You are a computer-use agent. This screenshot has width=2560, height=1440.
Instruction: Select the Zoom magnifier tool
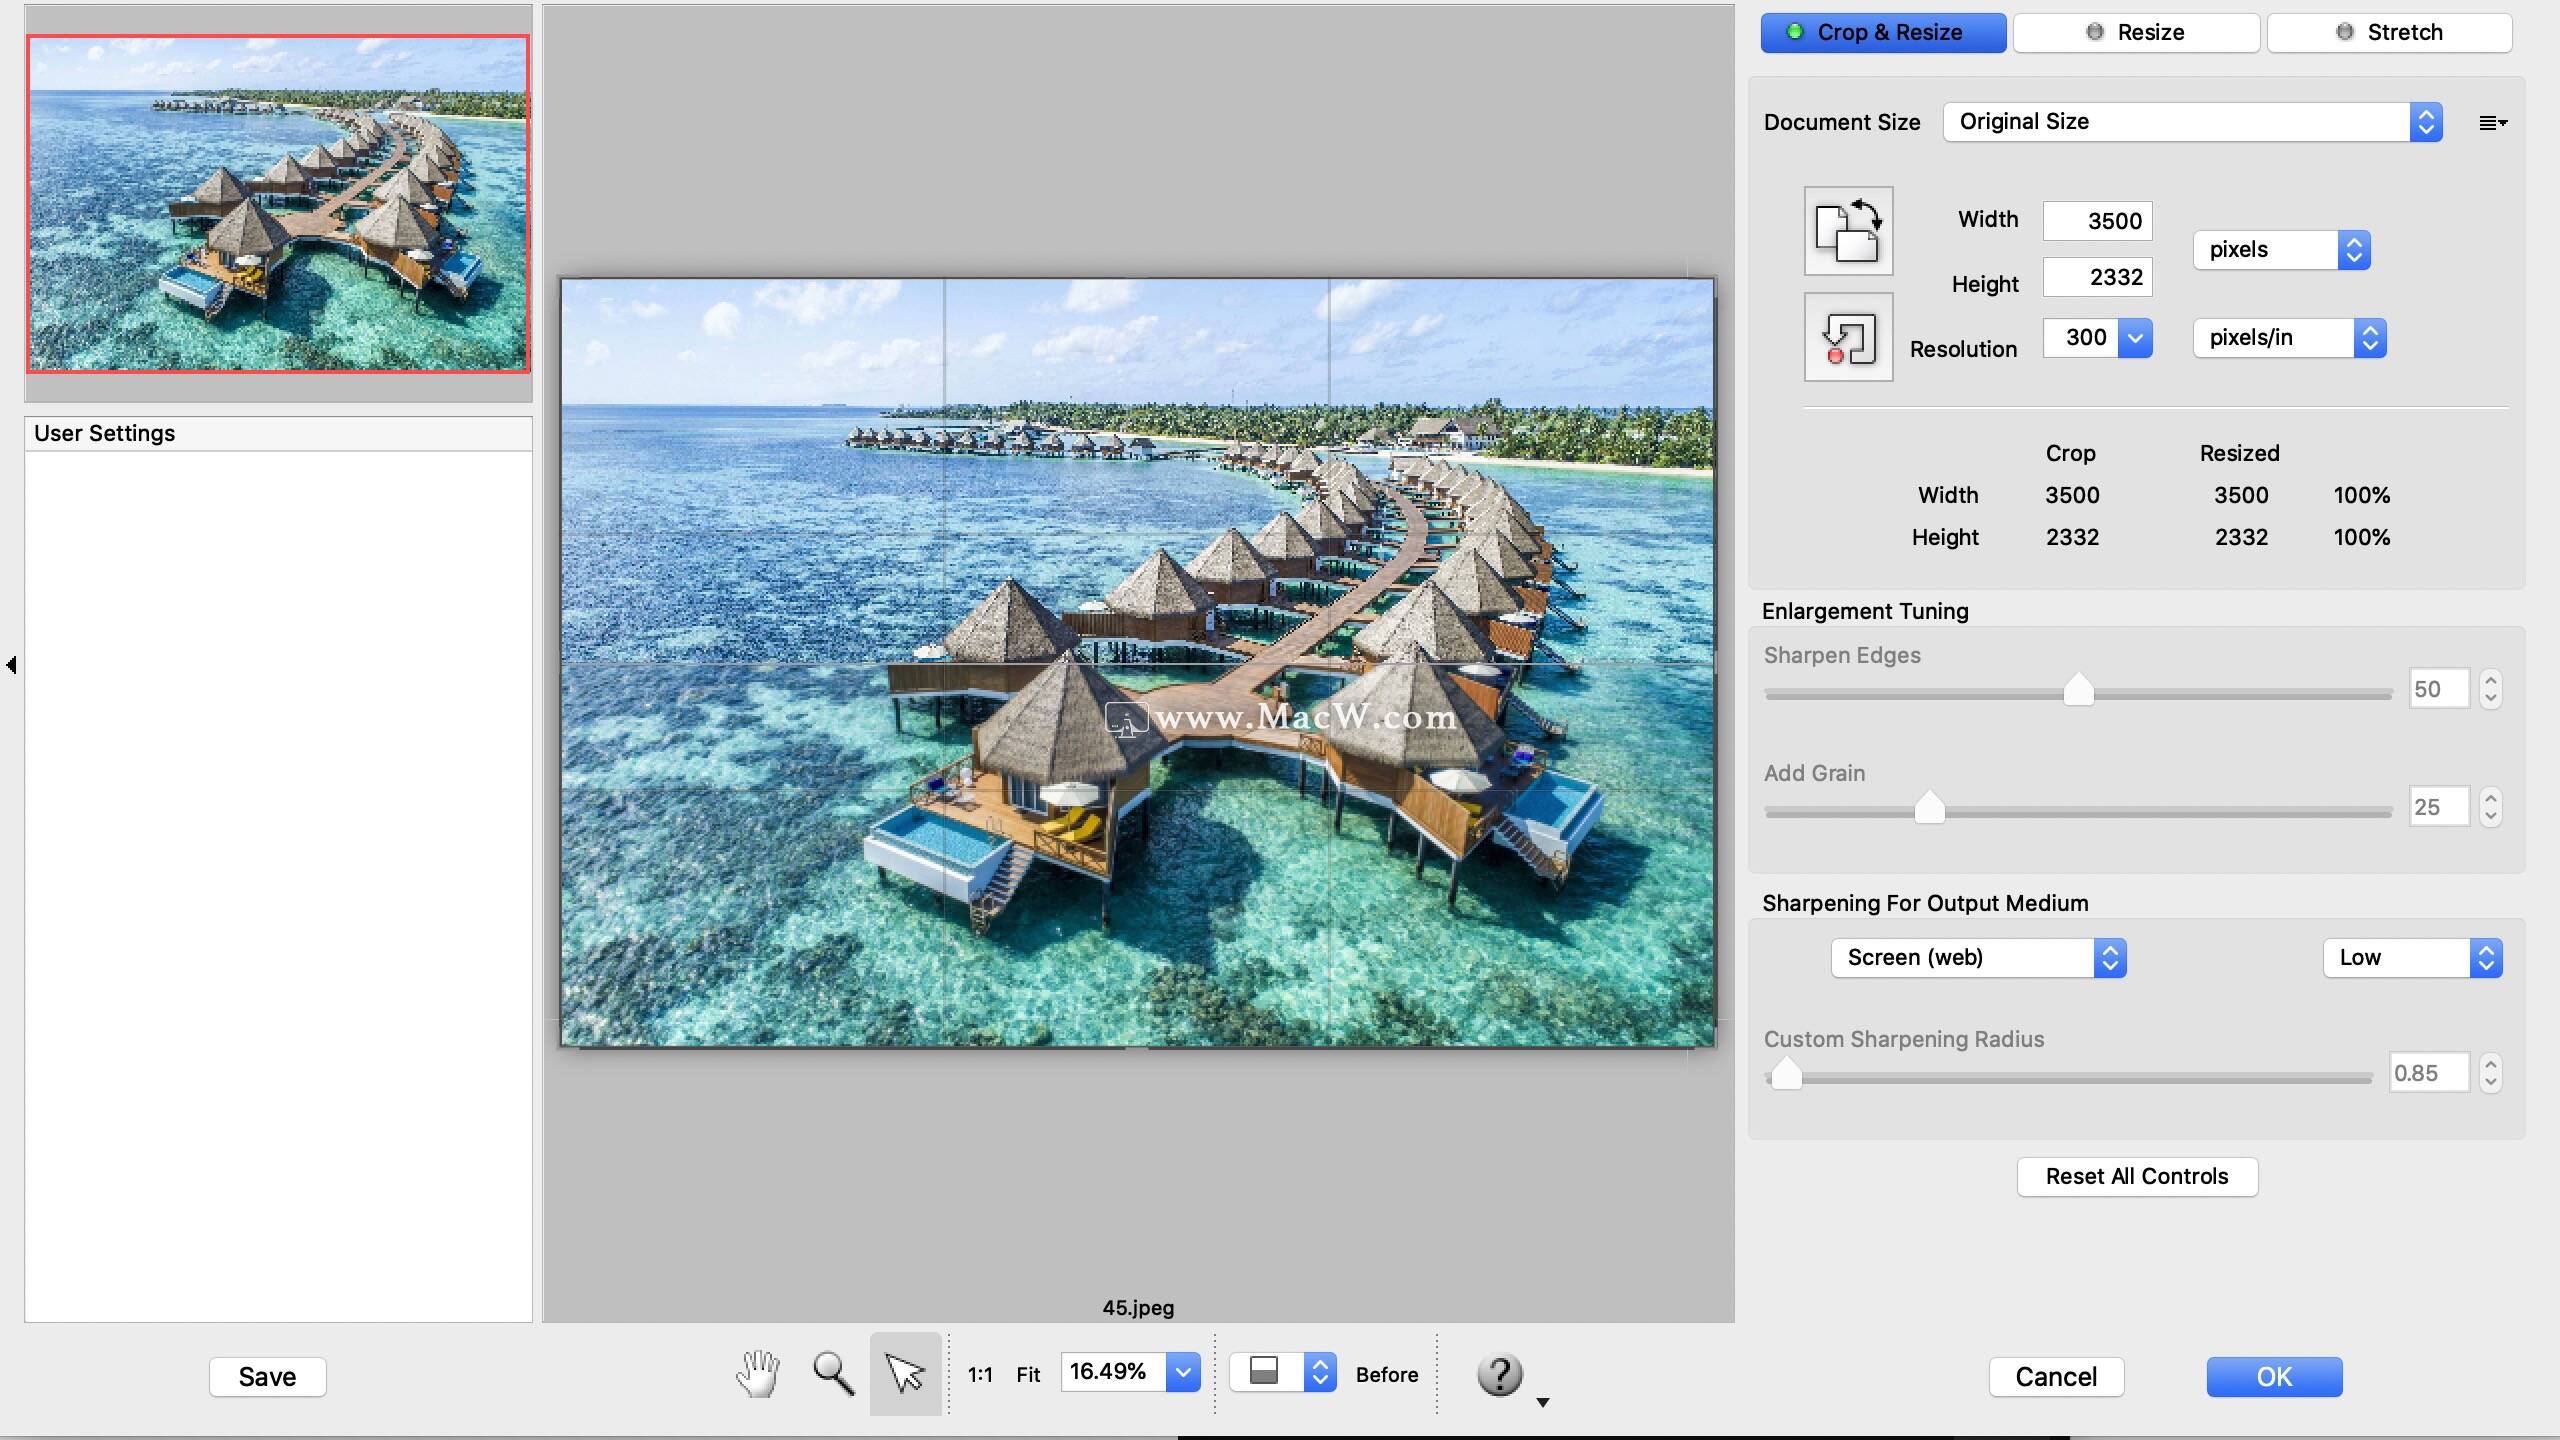833,1374
